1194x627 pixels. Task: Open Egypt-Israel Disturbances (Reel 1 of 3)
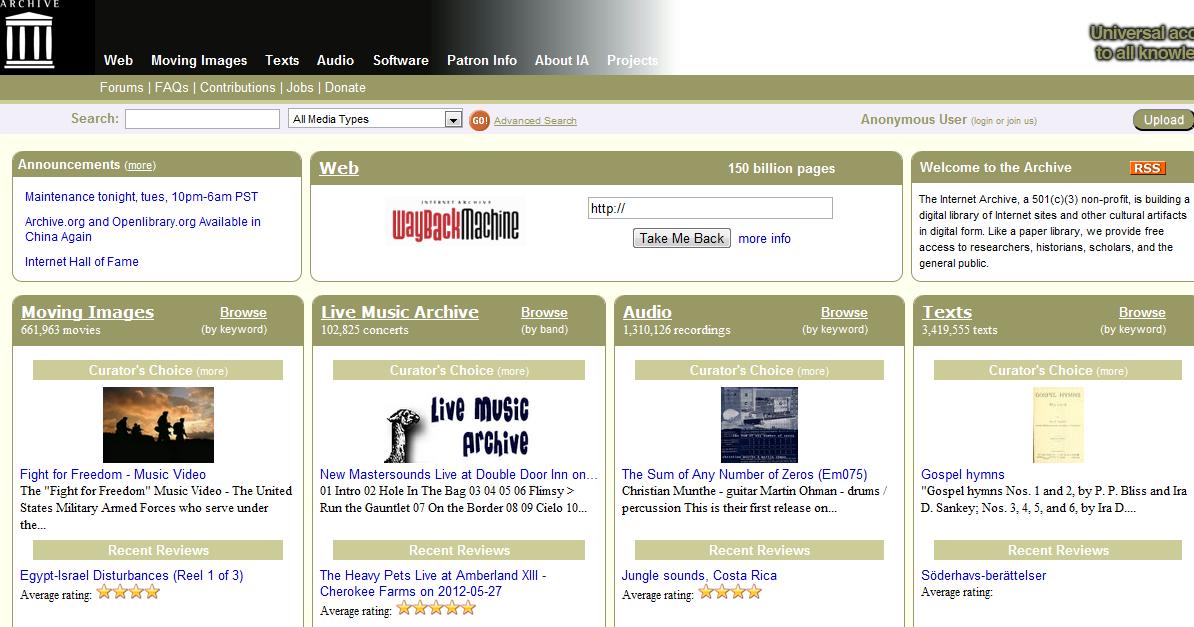(132, 575)
